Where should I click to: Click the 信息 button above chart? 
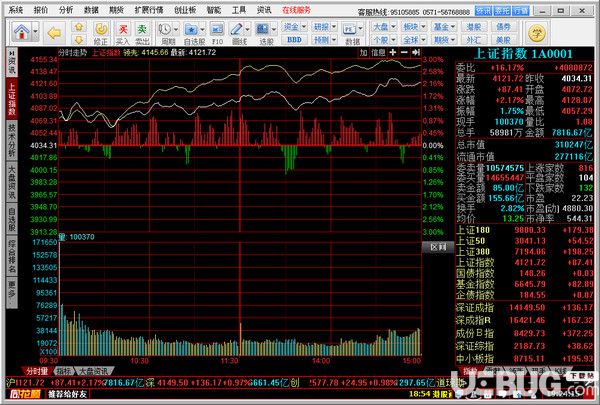pos(378,52)
